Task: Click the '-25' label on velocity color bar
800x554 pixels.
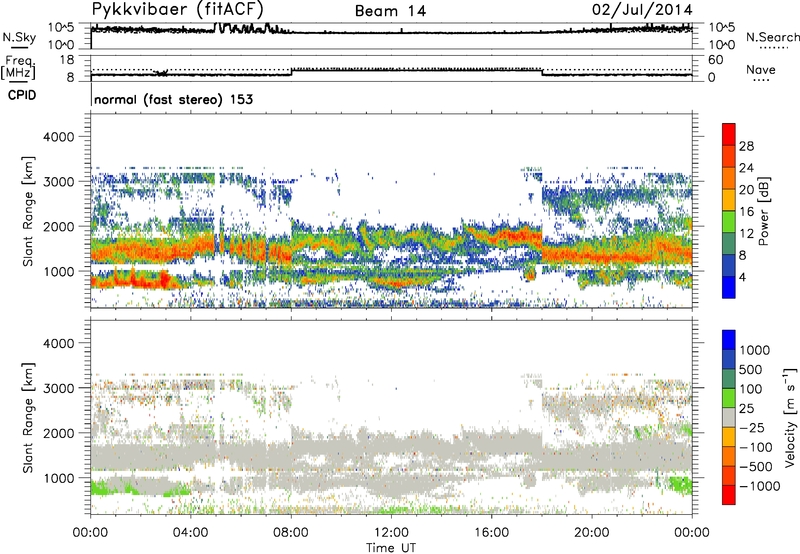Action: 752,427
